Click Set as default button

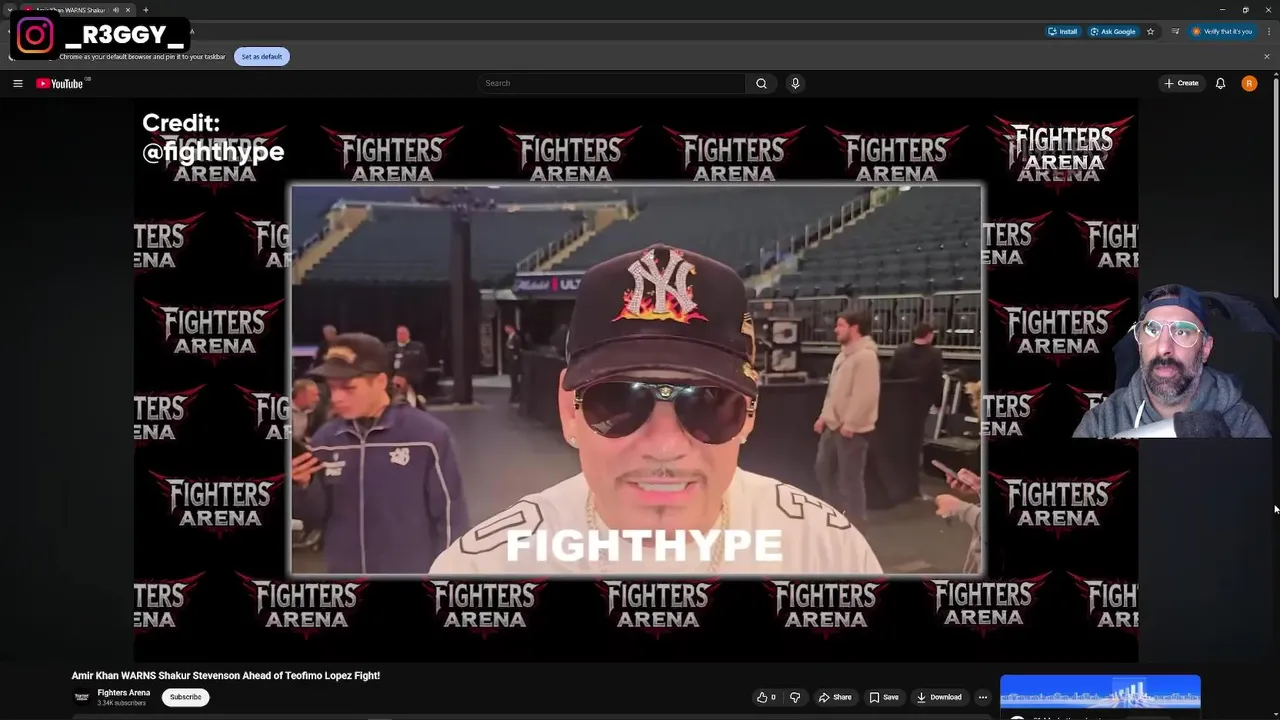pos(262,56)
